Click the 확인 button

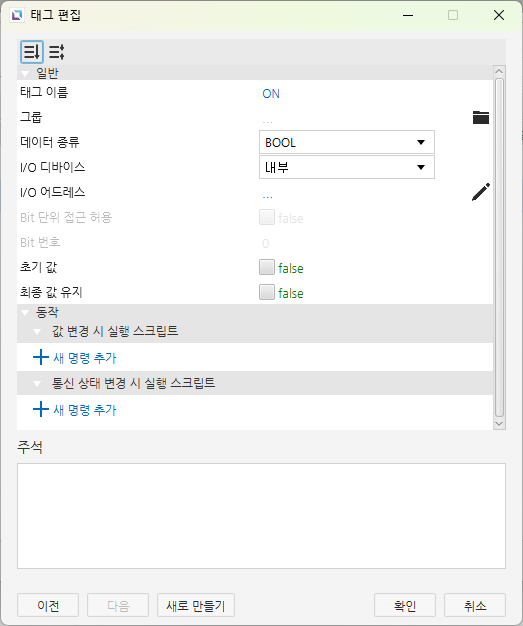tap(405, 605)
